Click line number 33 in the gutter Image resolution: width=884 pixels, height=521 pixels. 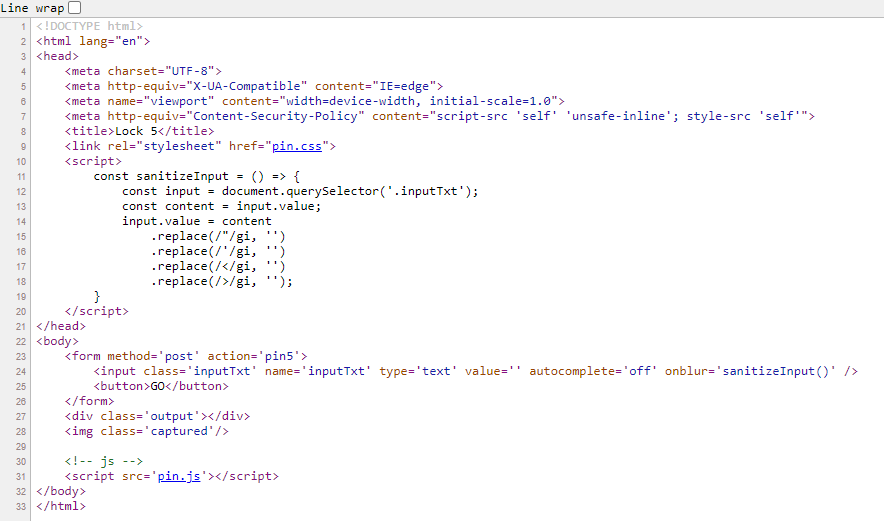tap(20, 506)
